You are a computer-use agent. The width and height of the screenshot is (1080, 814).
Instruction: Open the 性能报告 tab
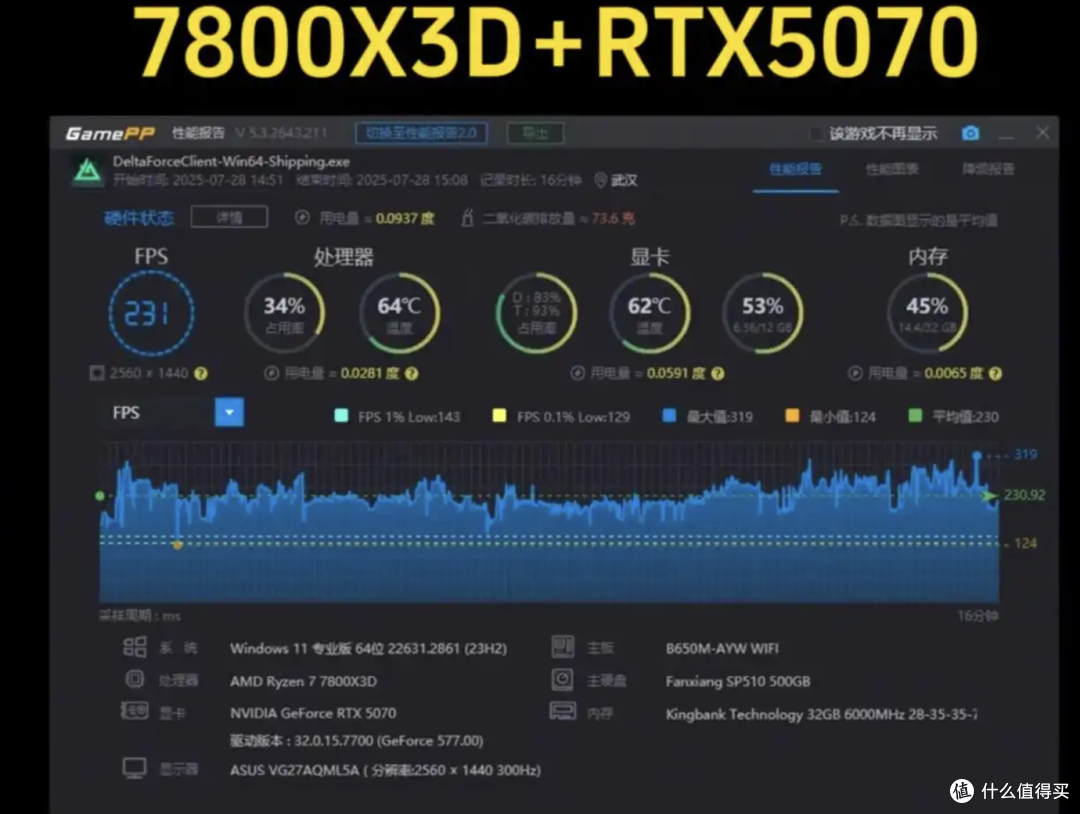pyautogui.click(x=795, y=169)
